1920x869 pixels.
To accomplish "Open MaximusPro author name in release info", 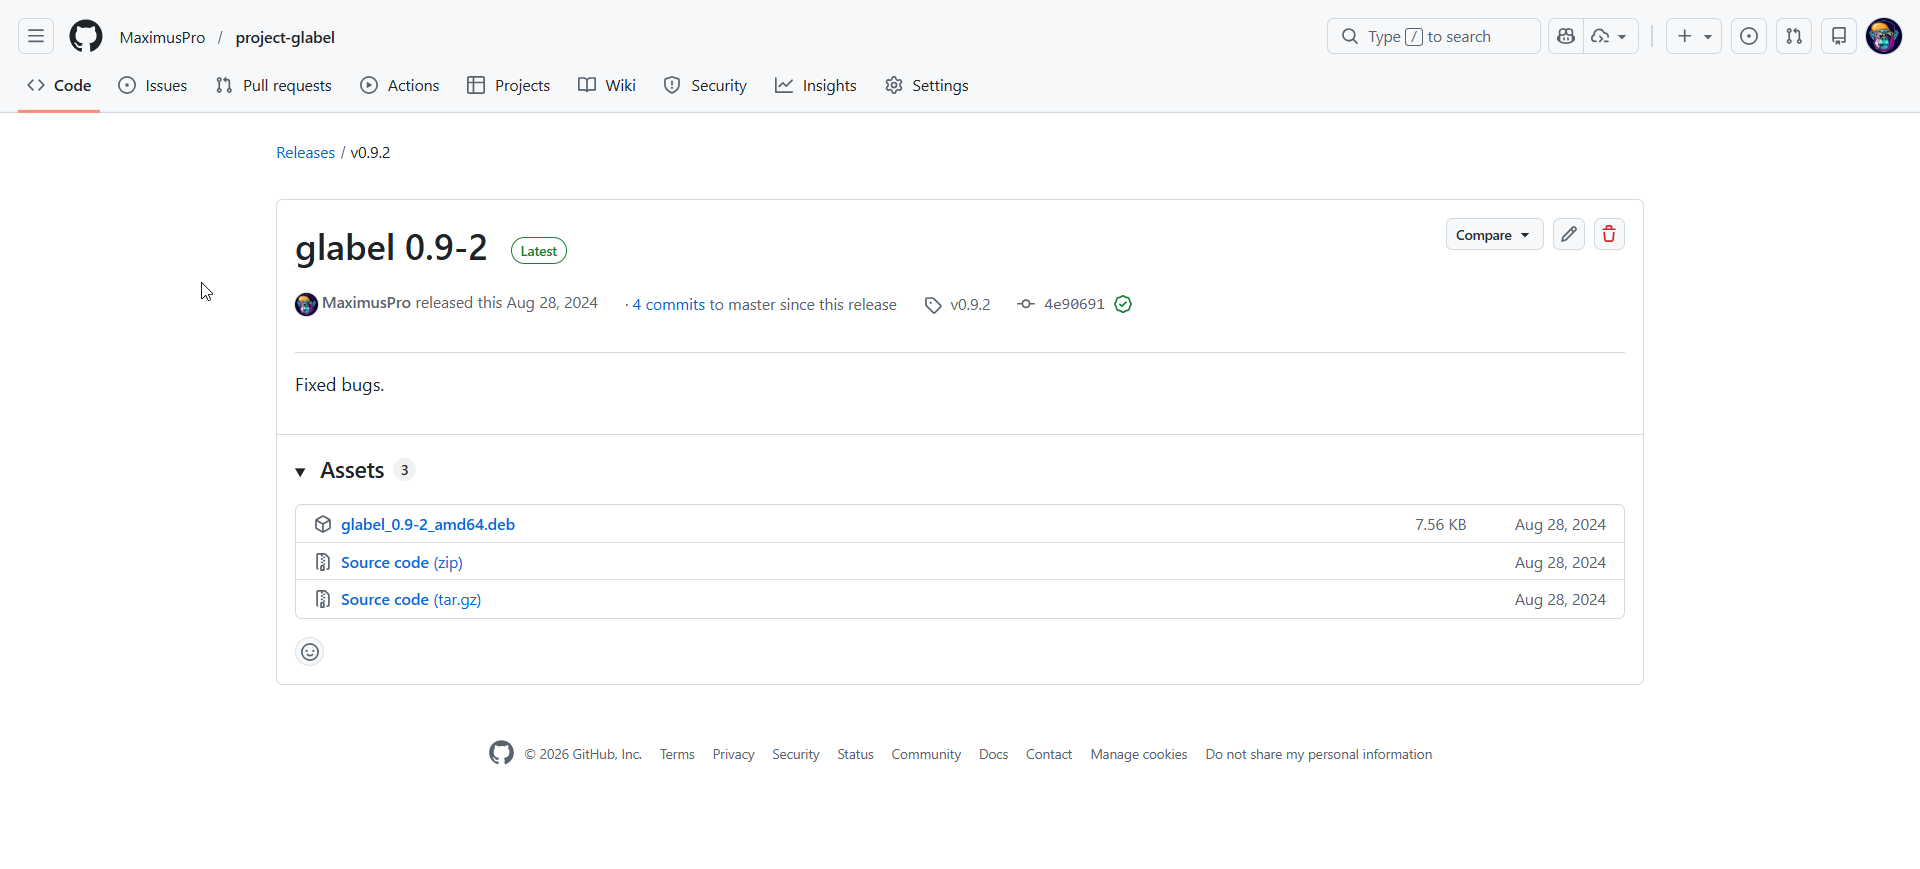I will (366, 302).
